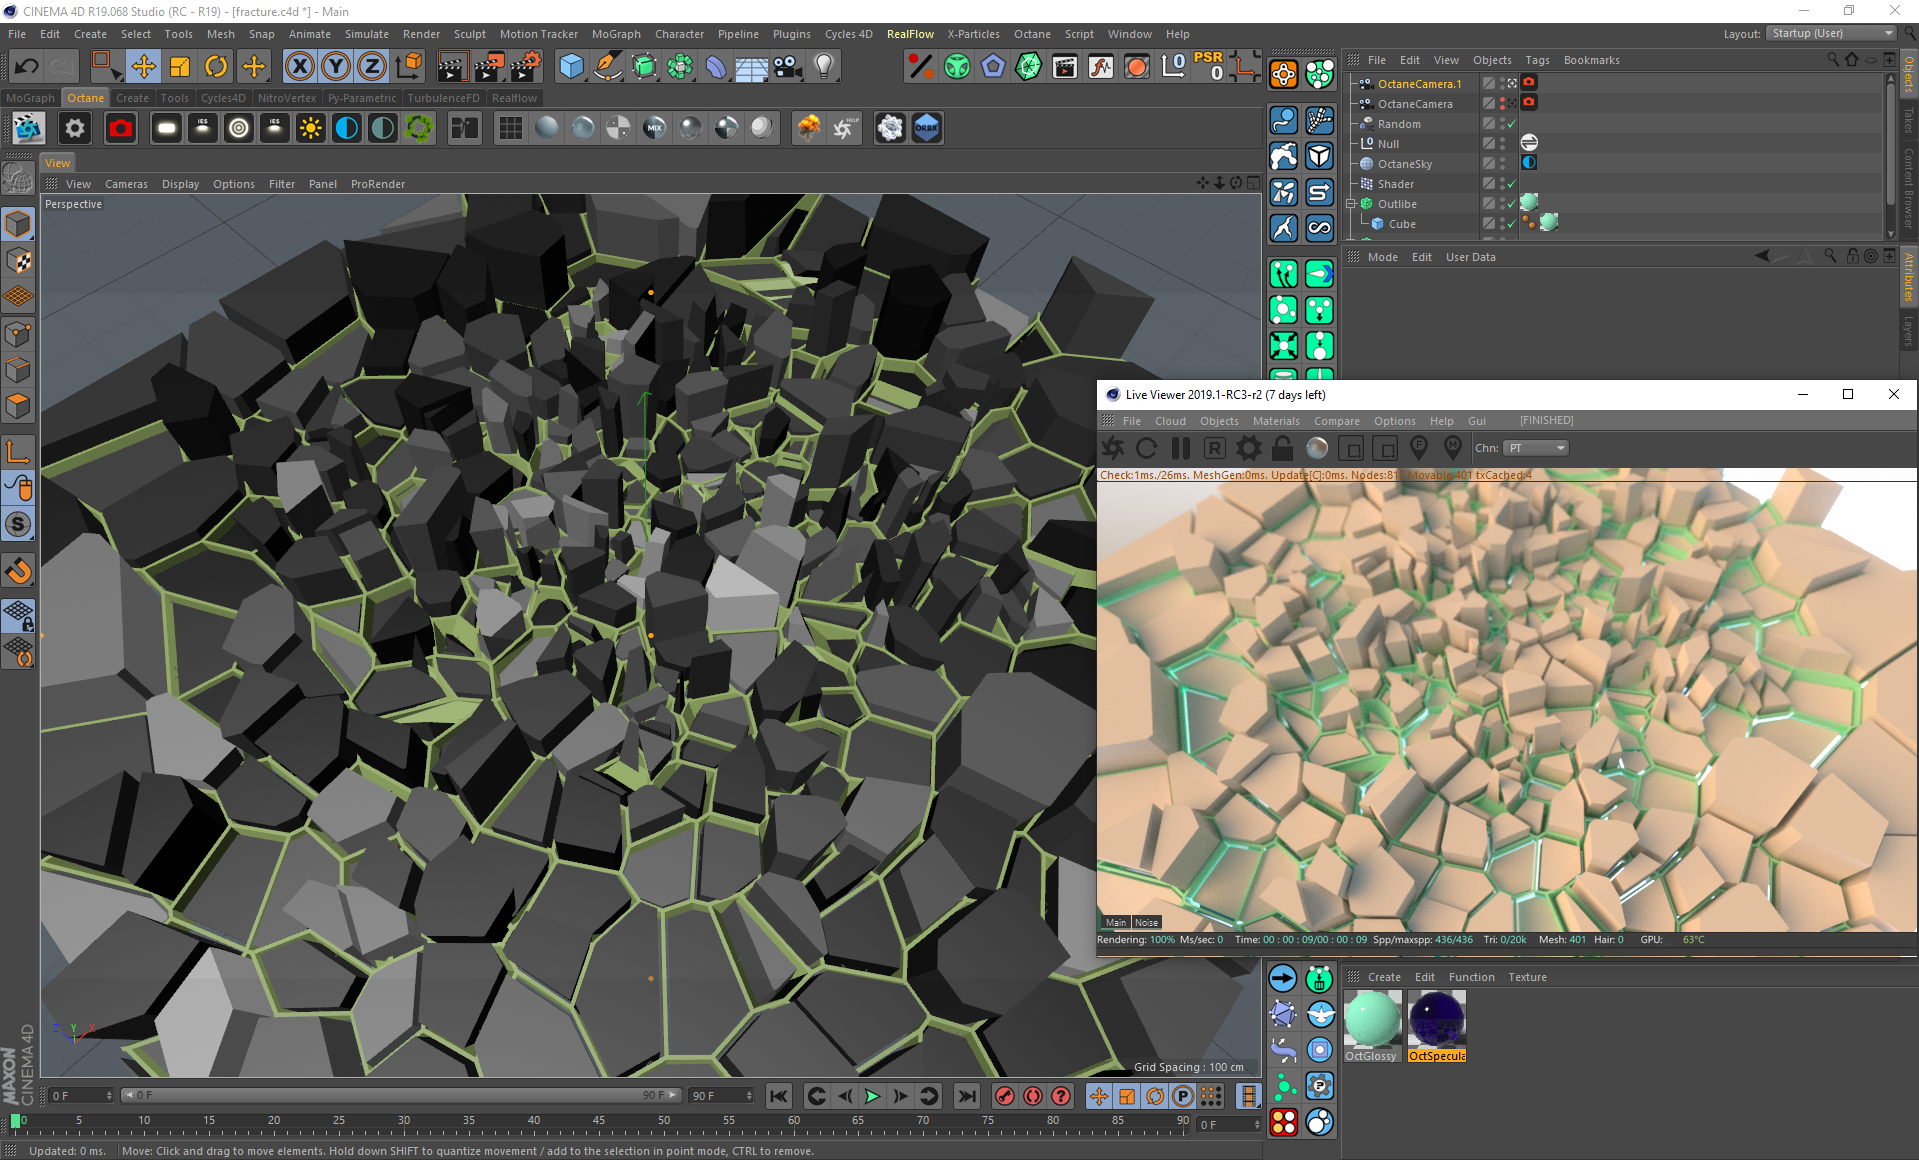Toggle Random effector enable checkmark
The width and height of the screenshot is (1919, 1160).
point(1511,124)
